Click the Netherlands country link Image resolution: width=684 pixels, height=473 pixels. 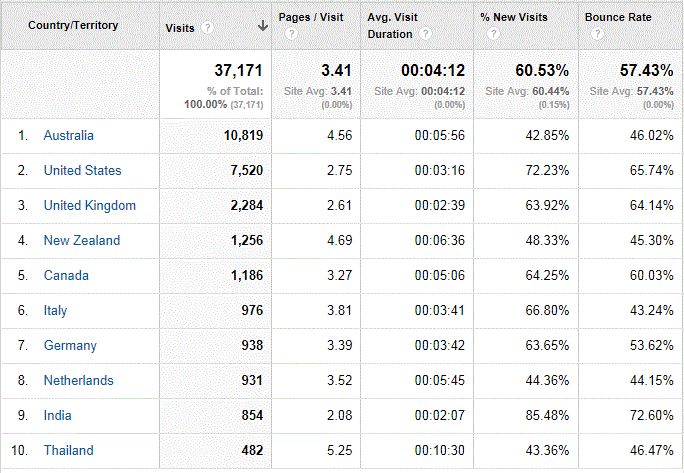pyautogui.click(x=78, y=380)
